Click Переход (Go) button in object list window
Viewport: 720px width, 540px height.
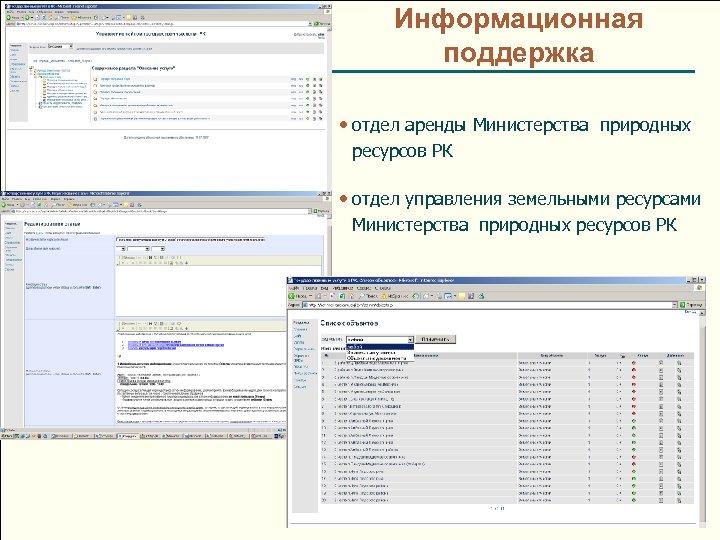[691, 305]
